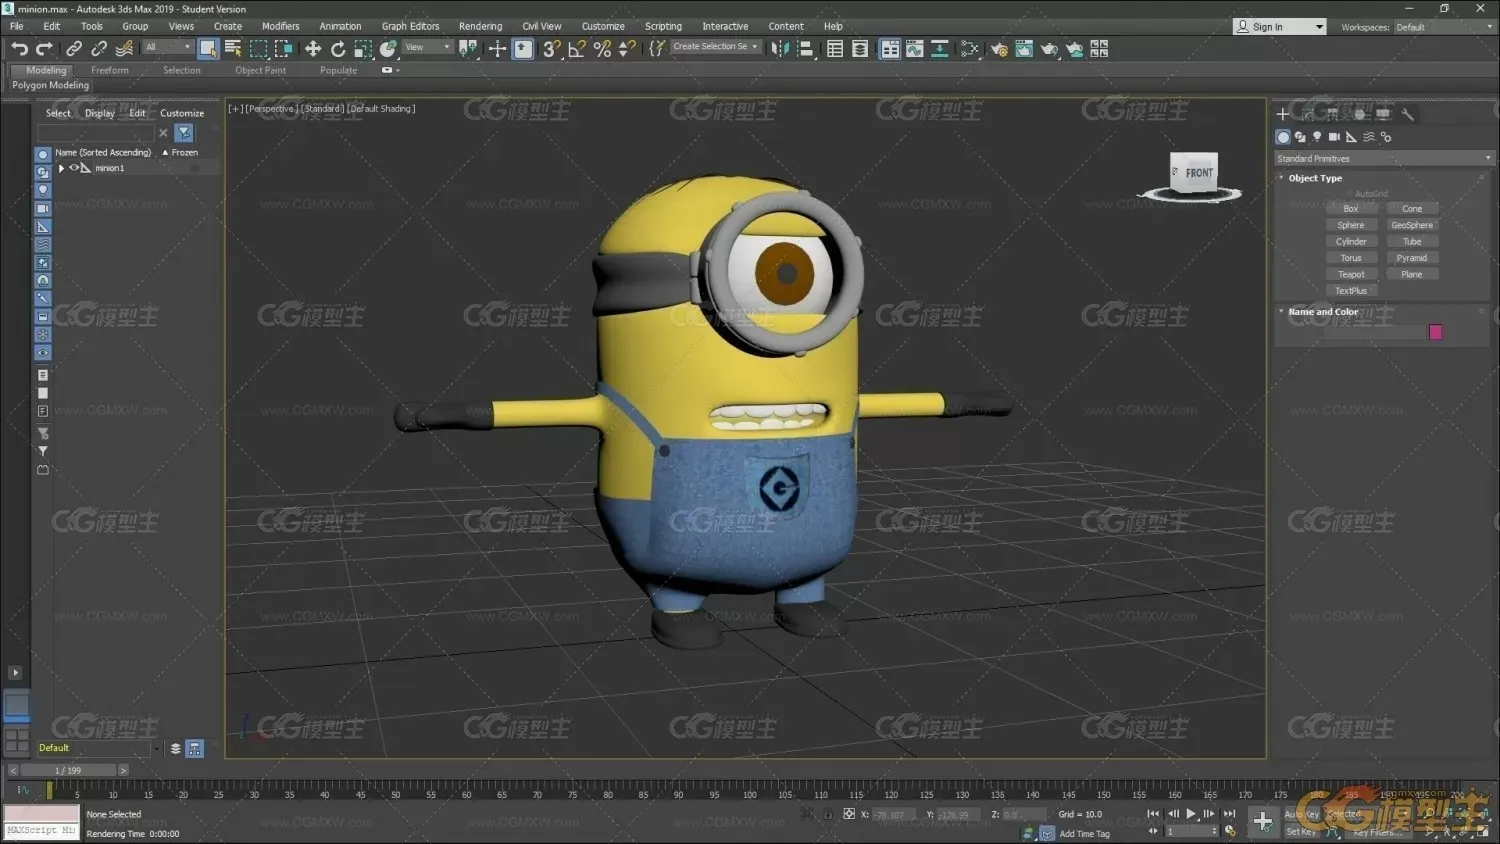Open the Create Selection Set dropdown
This screenshot has height=844, width=1500.
coord(715,47)
